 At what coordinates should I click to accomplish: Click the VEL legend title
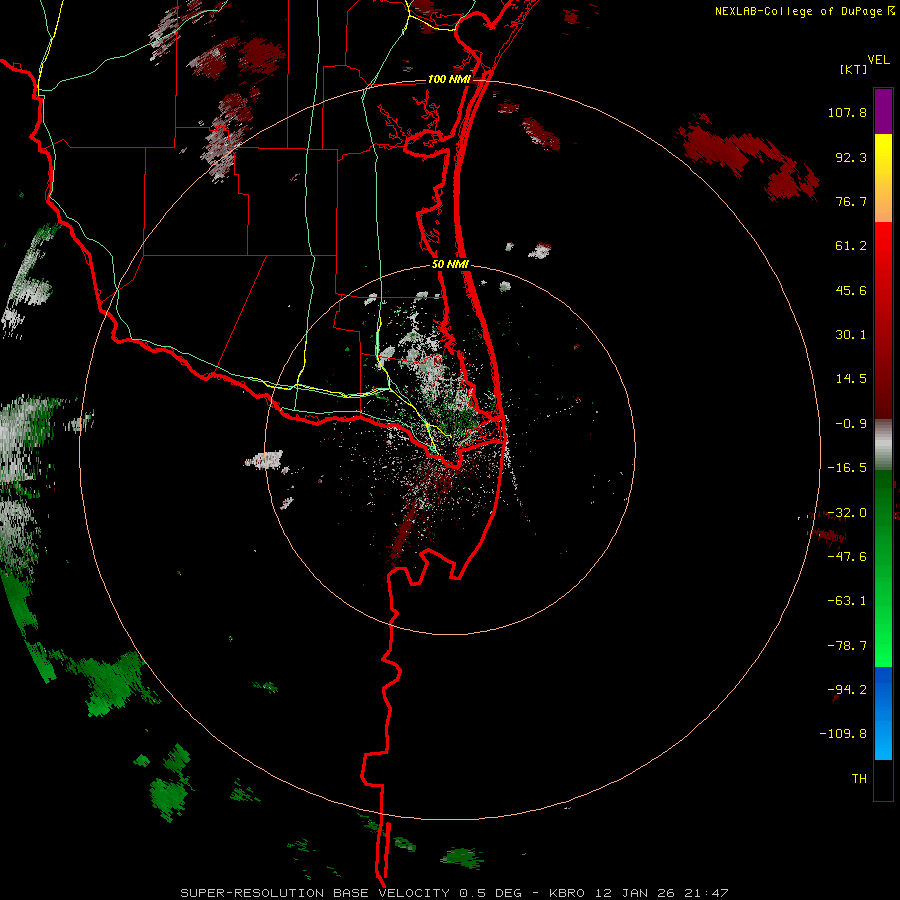click(x=878, y=60)
